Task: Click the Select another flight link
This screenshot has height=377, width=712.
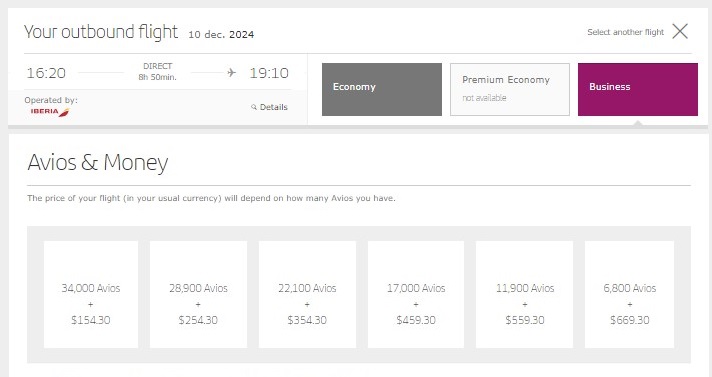Action: 625,32
